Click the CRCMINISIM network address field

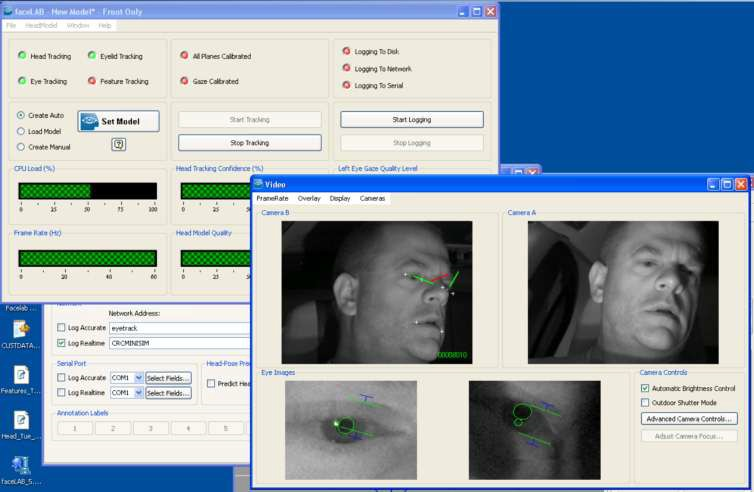(x=180, y=343)
